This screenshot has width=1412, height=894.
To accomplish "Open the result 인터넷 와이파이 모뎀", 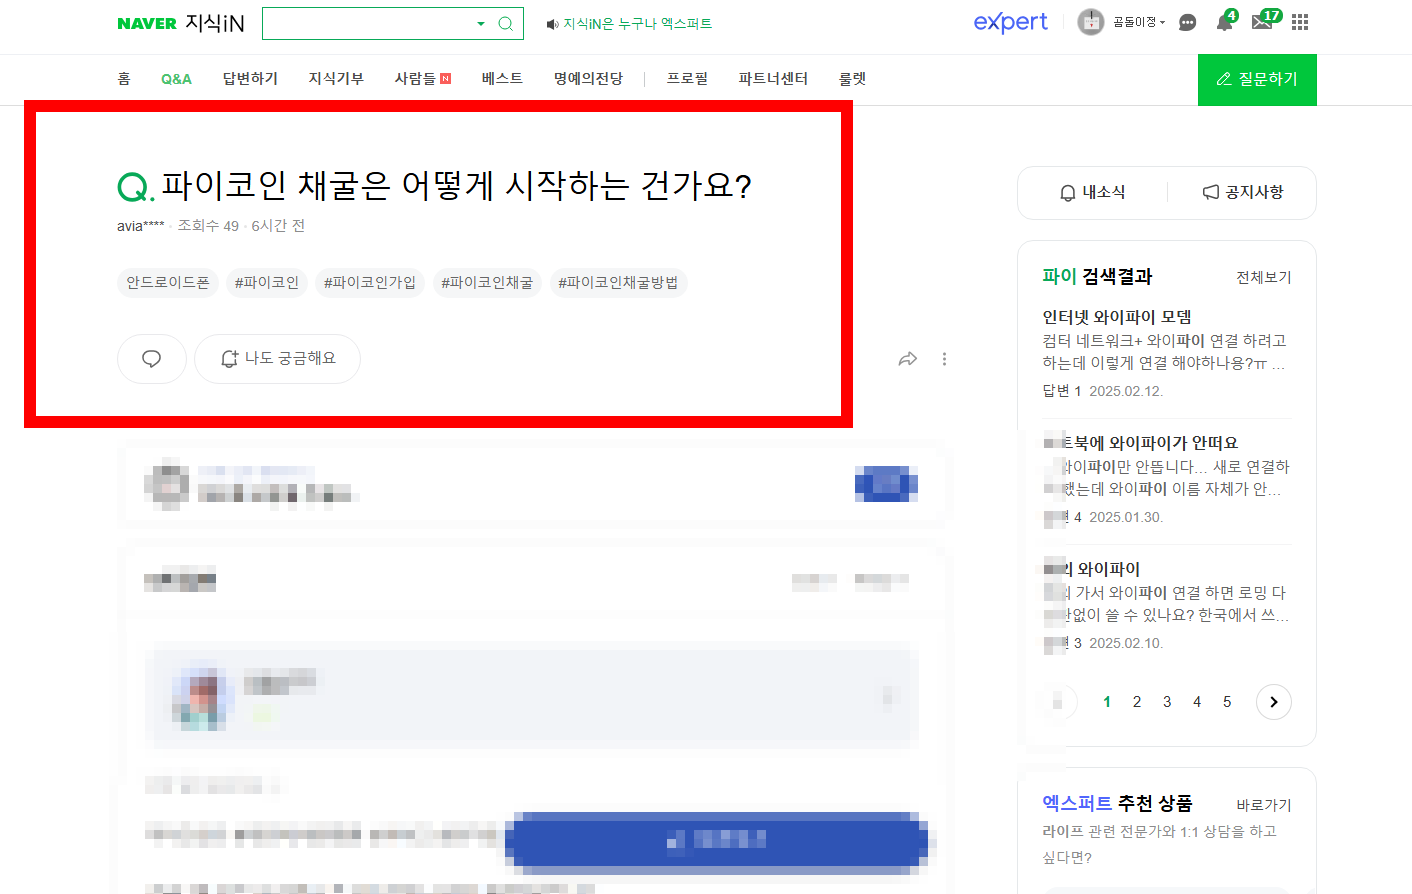I will pyautogui.click(x=1117, y=317).
